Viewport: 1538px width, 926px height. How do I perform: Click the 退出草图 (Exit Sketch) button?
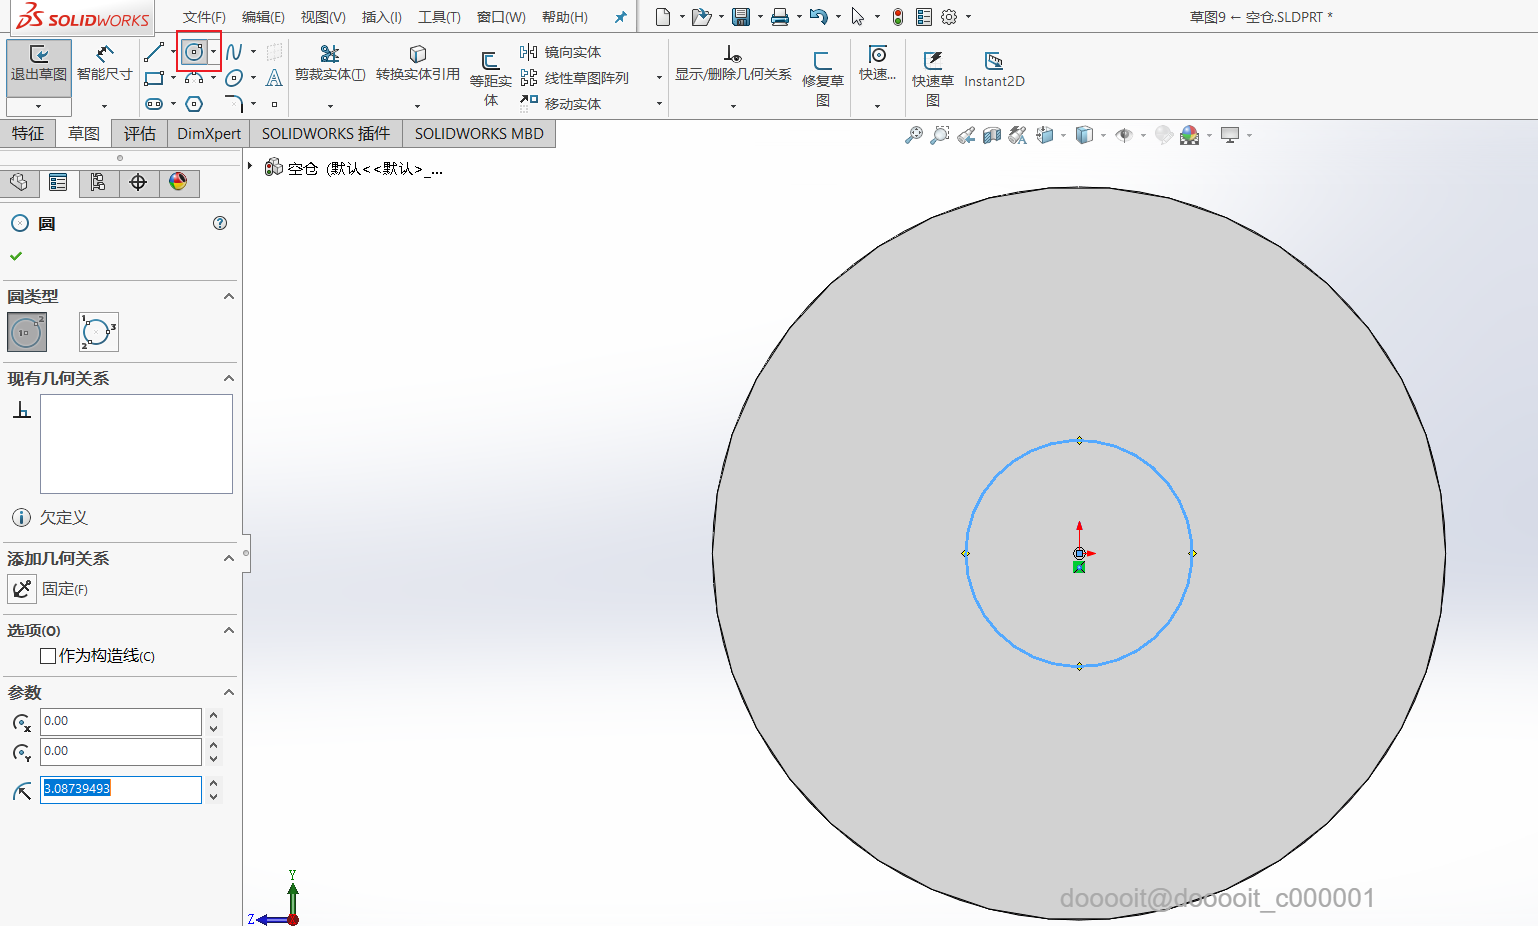click(x=38, y=64)
